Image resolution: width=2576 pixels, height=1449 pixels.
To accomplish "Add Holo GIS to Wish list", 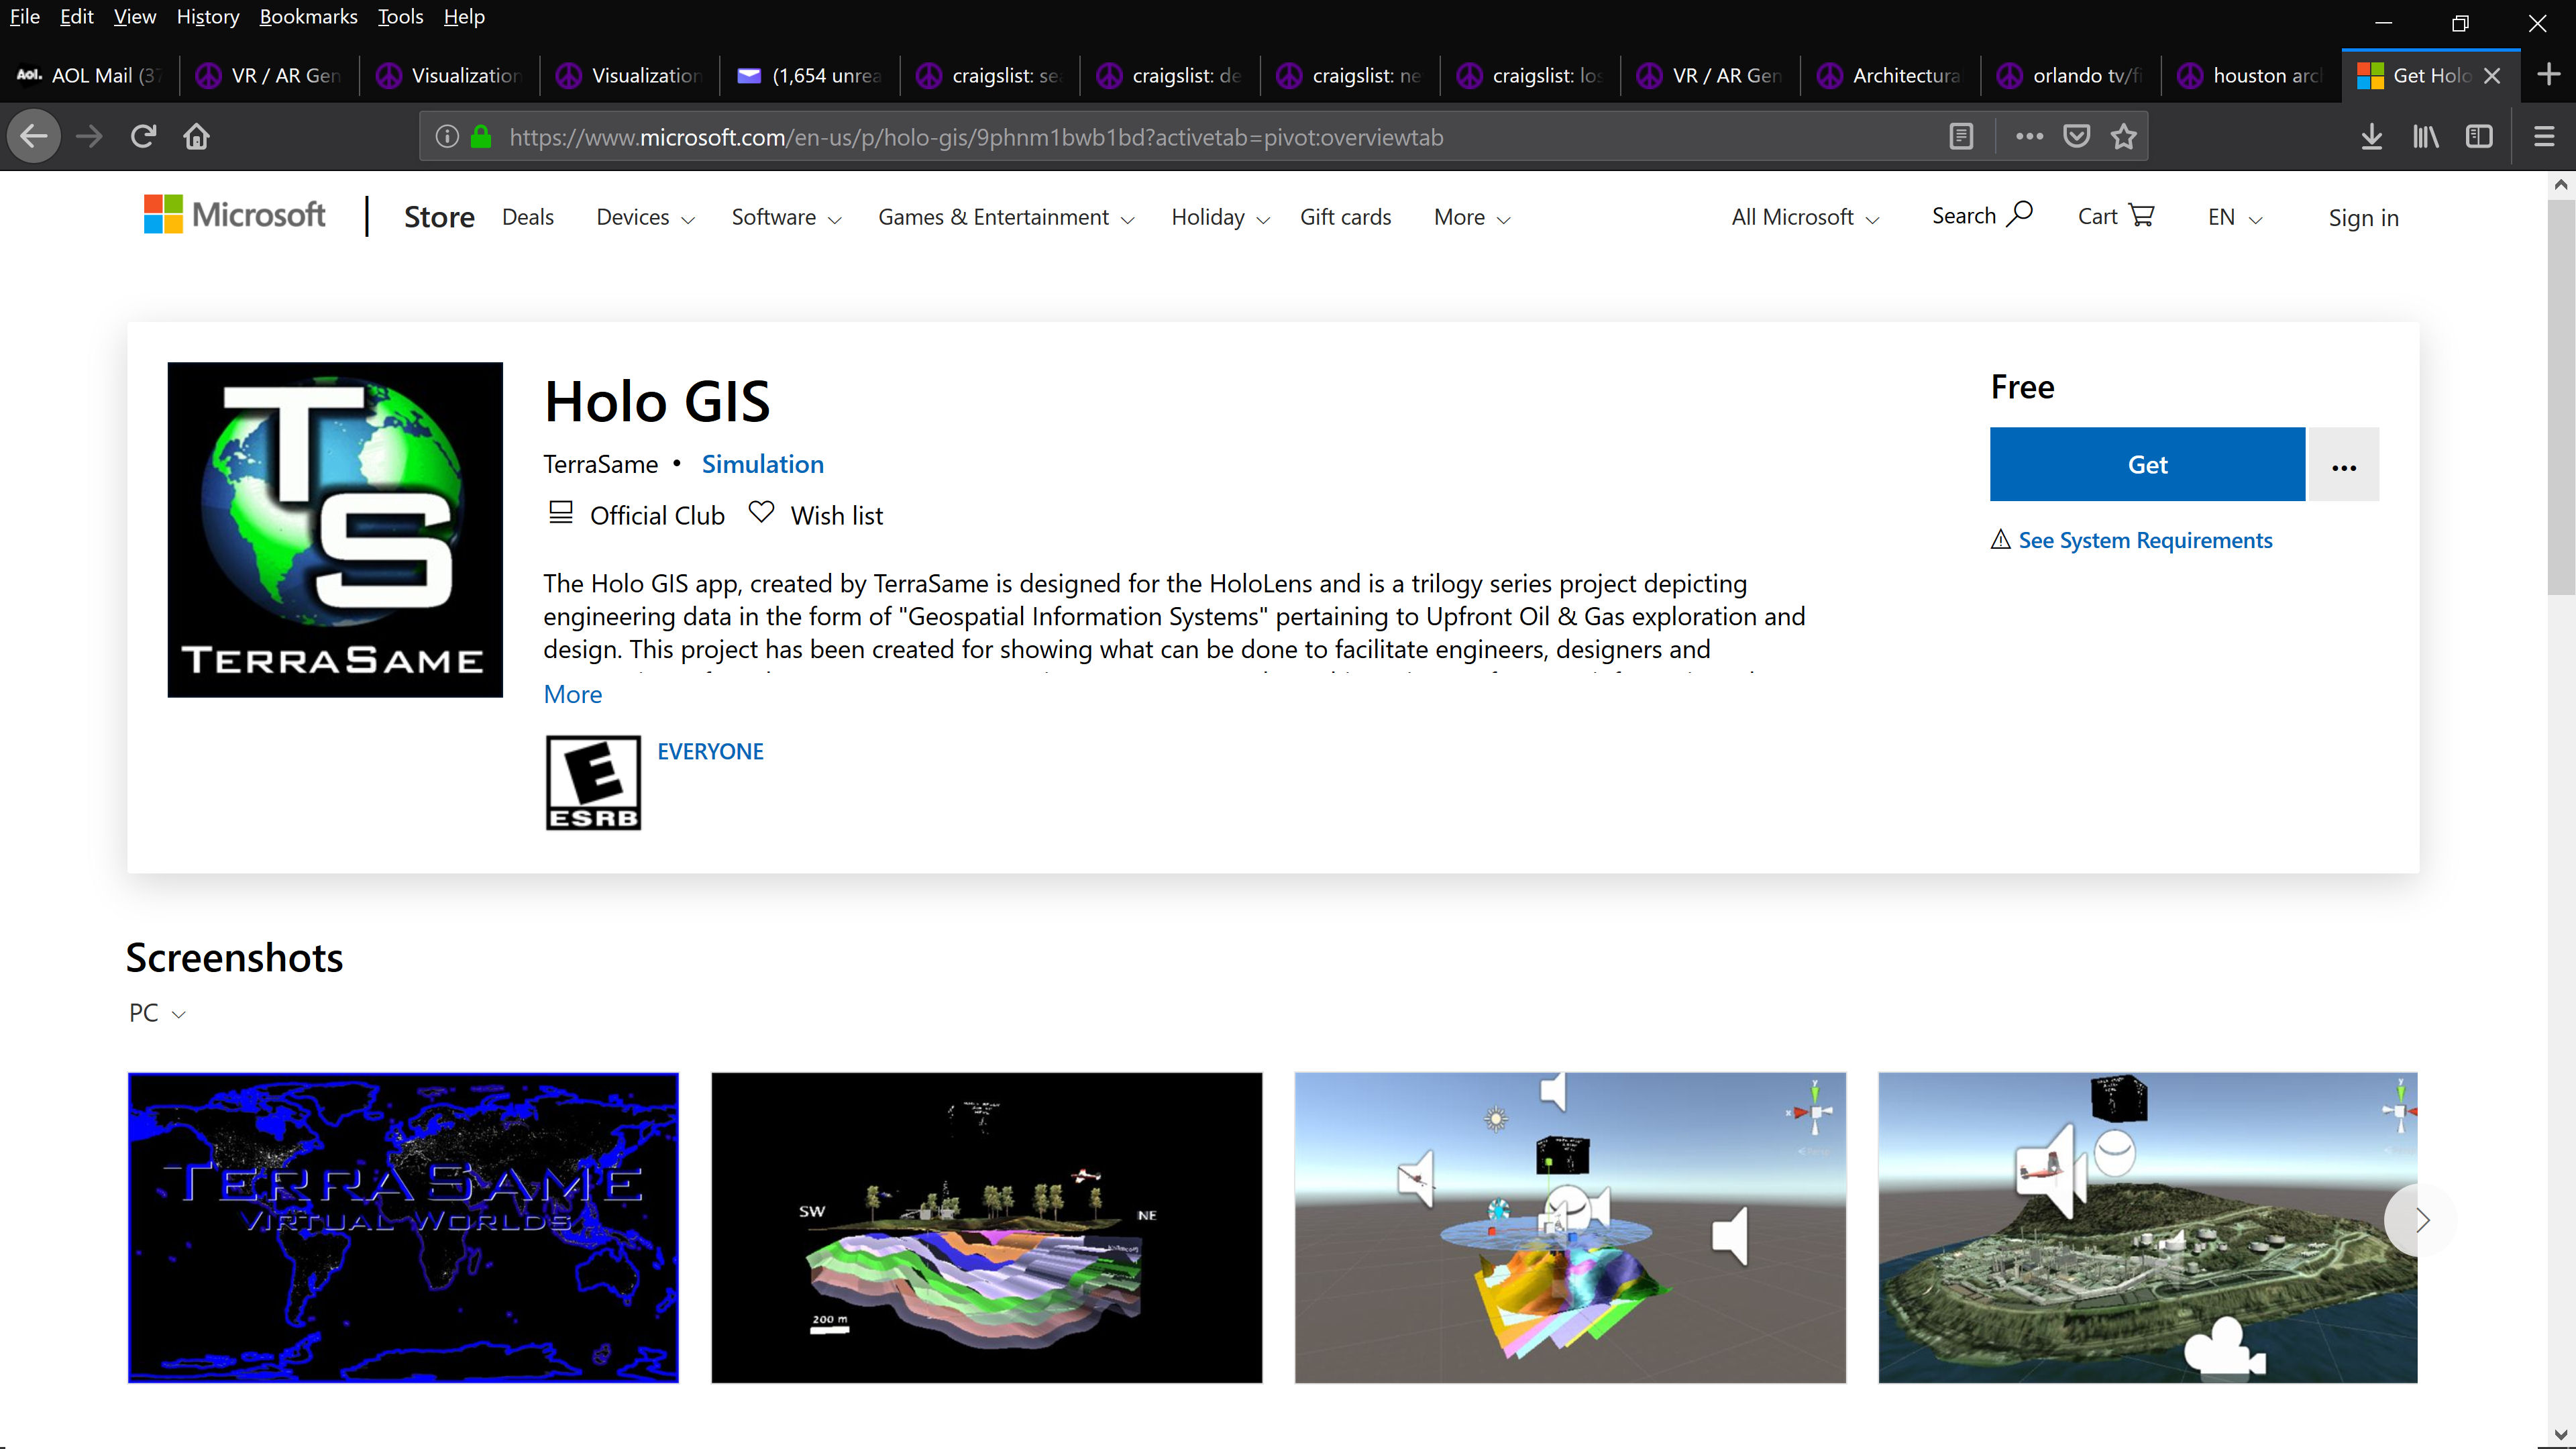I will click(x=816, y=515).
